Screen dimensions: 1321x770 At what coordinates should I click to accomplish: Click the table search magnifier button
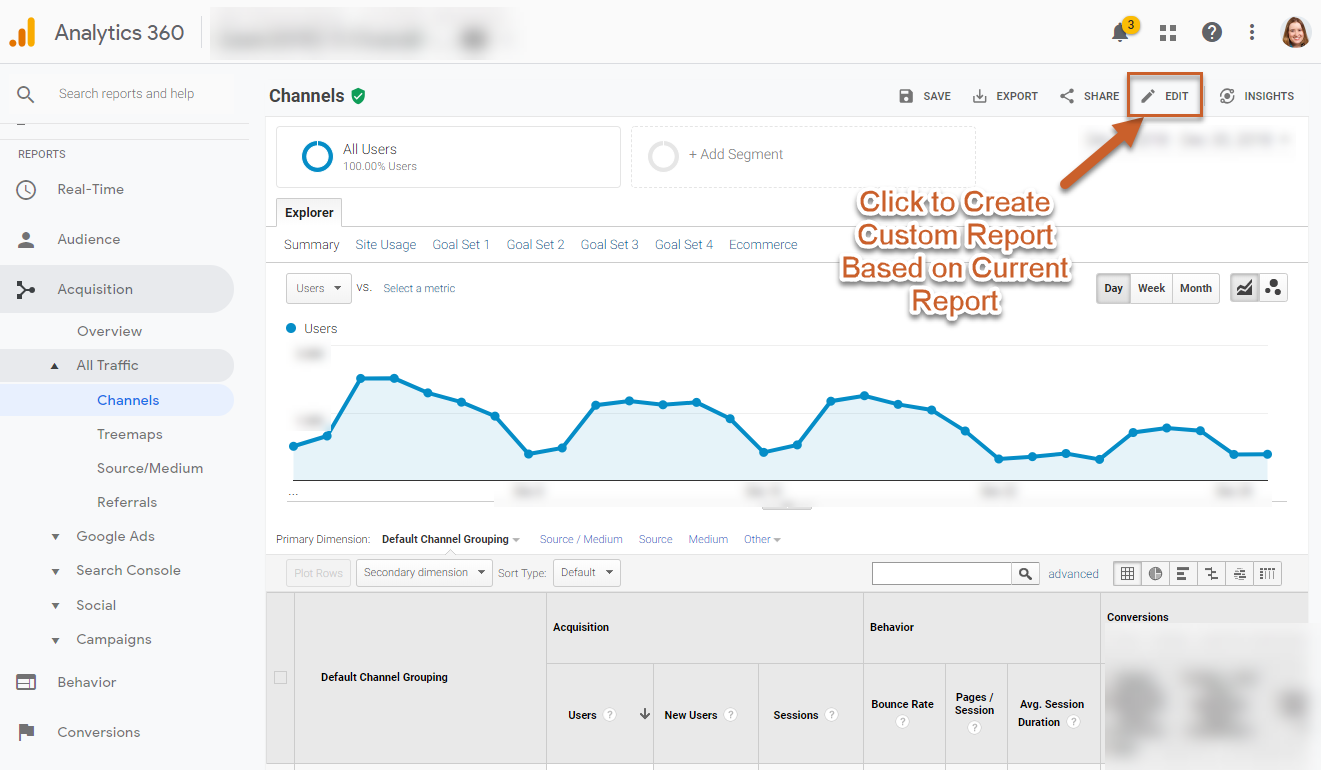click(x=1024, y=573)
